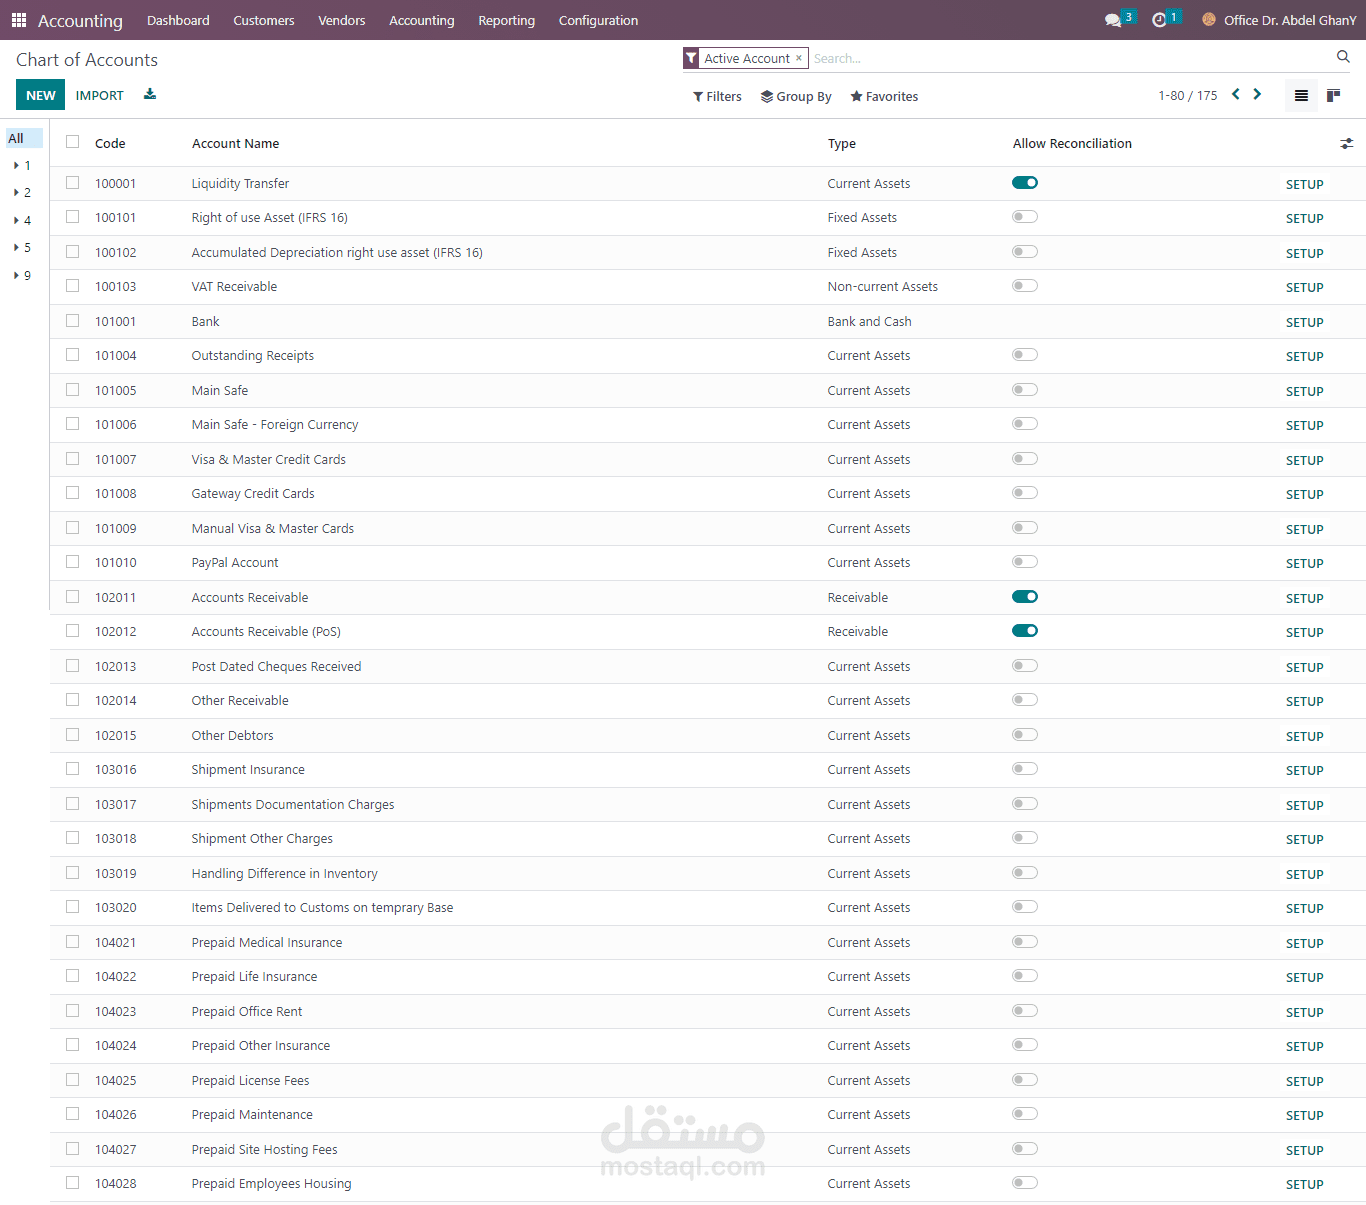Open the chat conversations icon
1366x1205 pixels.
tap(1113, 20)
